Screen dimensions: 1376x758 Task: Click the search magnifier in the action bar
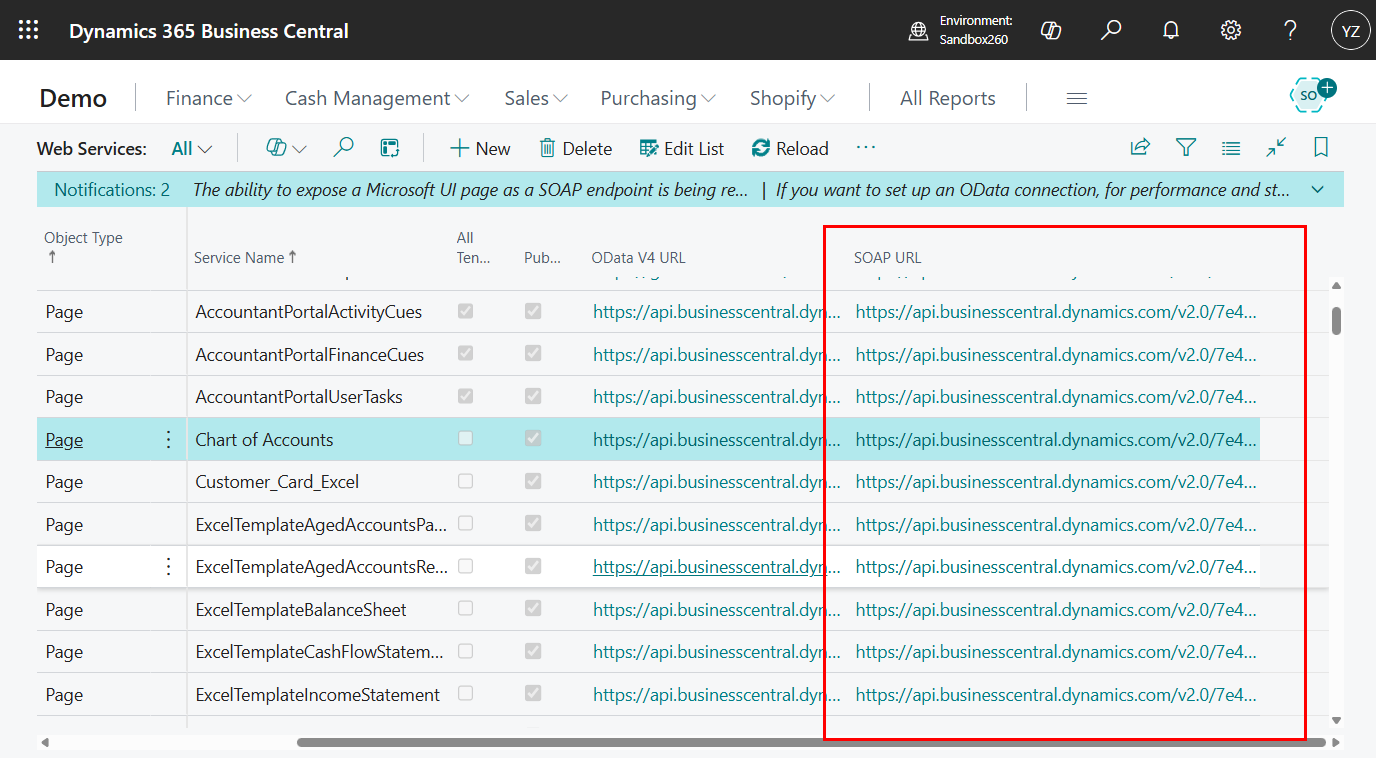(x=343, y=147)
